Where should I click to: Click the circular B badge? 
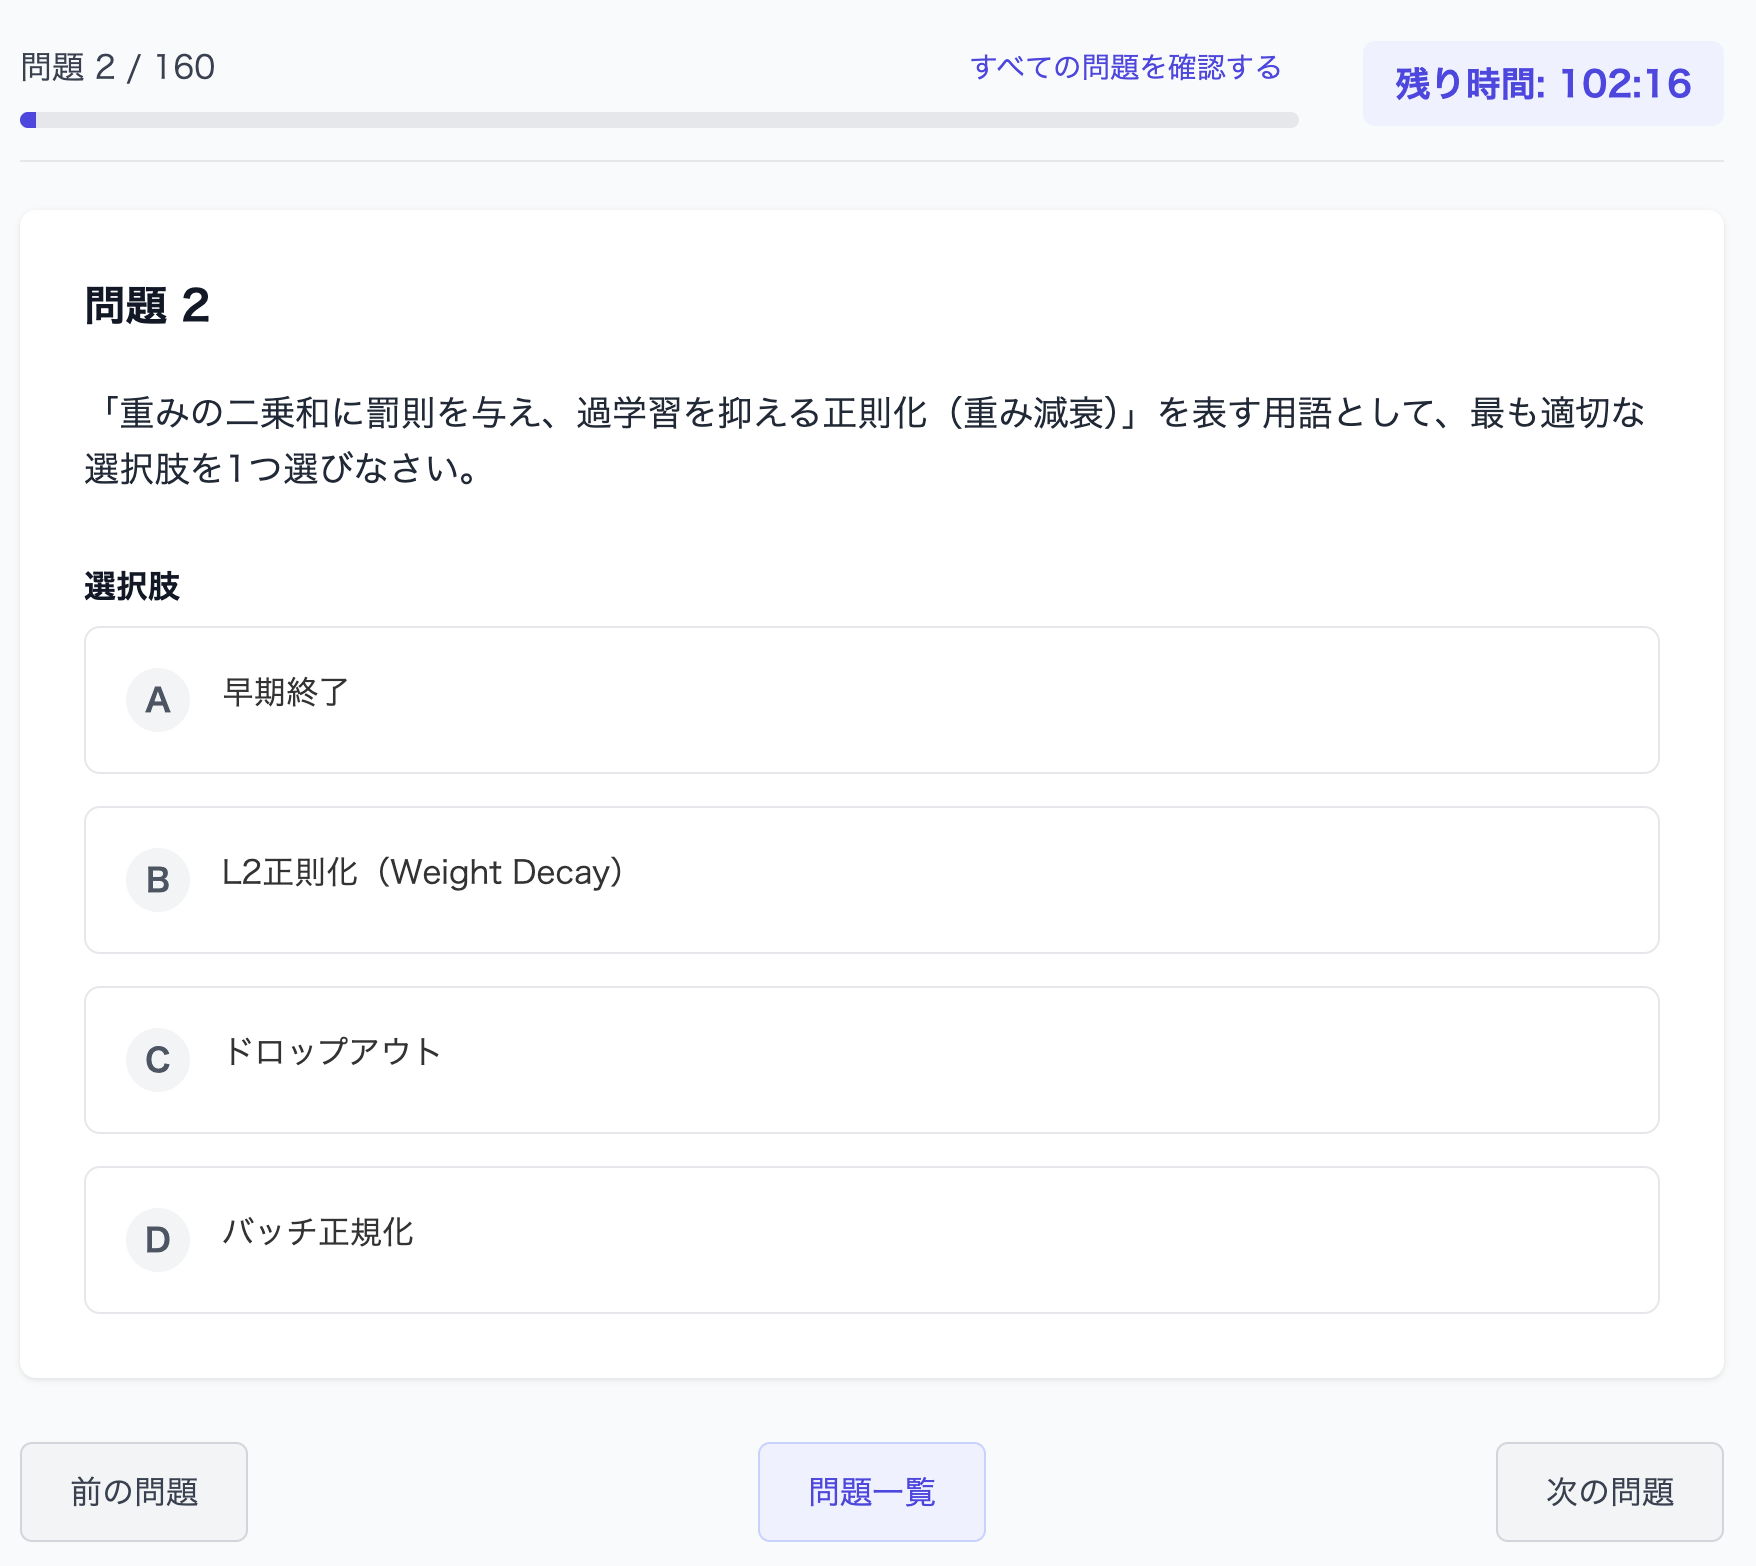click(157, 879)
